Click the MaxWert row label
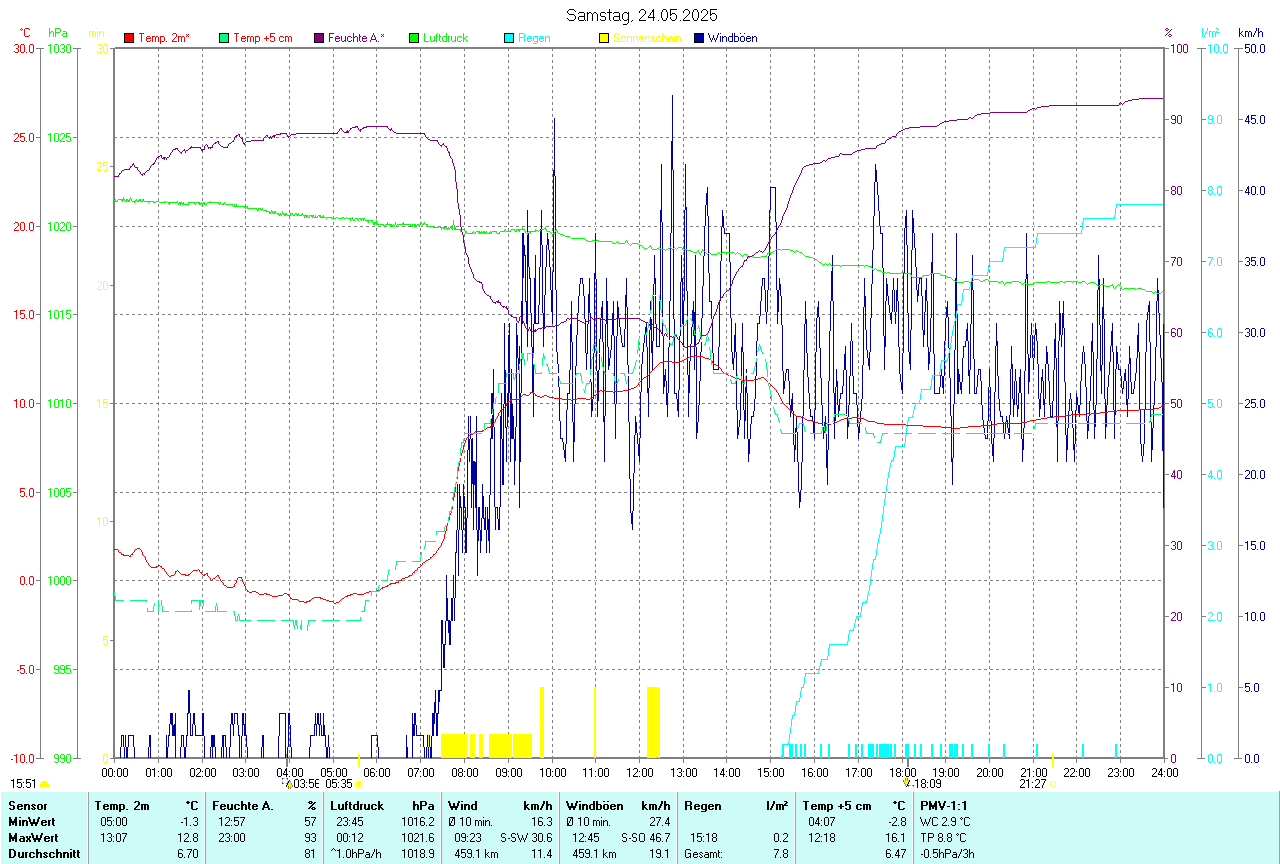This screenshot has width=1280, height=864. click(x=32, y=838)
